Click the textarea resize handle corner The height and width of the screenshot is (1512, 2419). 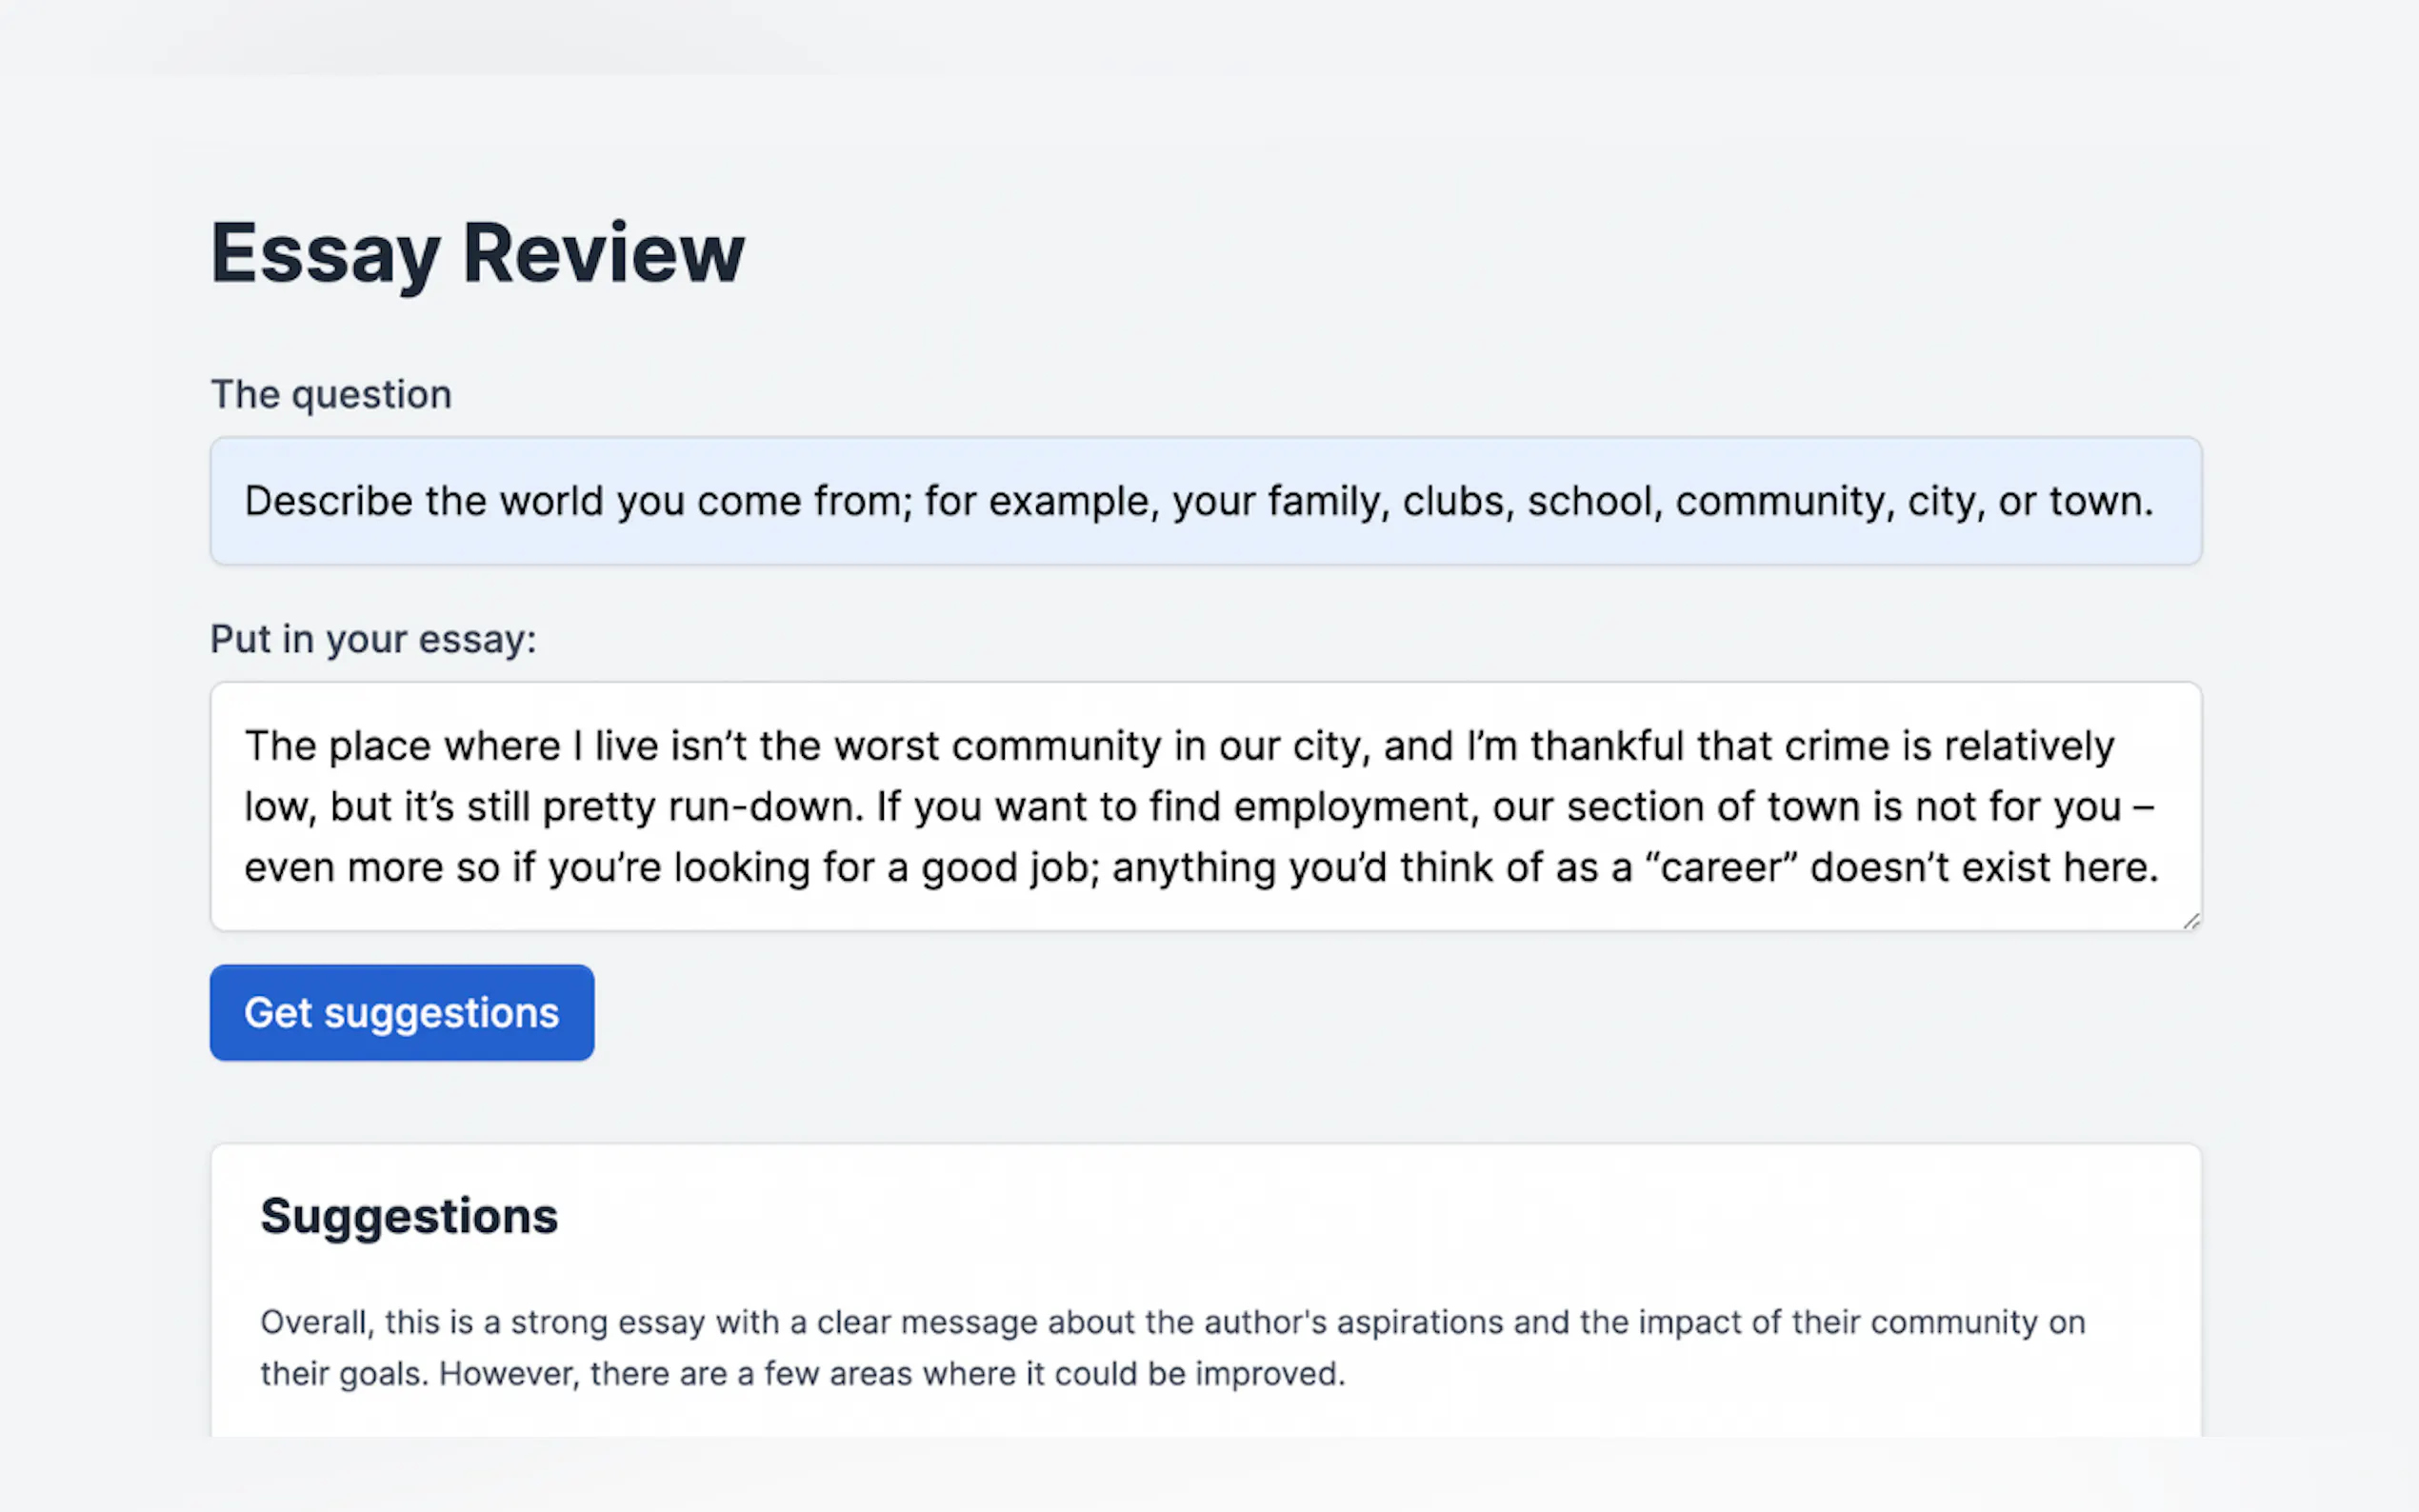click(x=2190, y=920)
